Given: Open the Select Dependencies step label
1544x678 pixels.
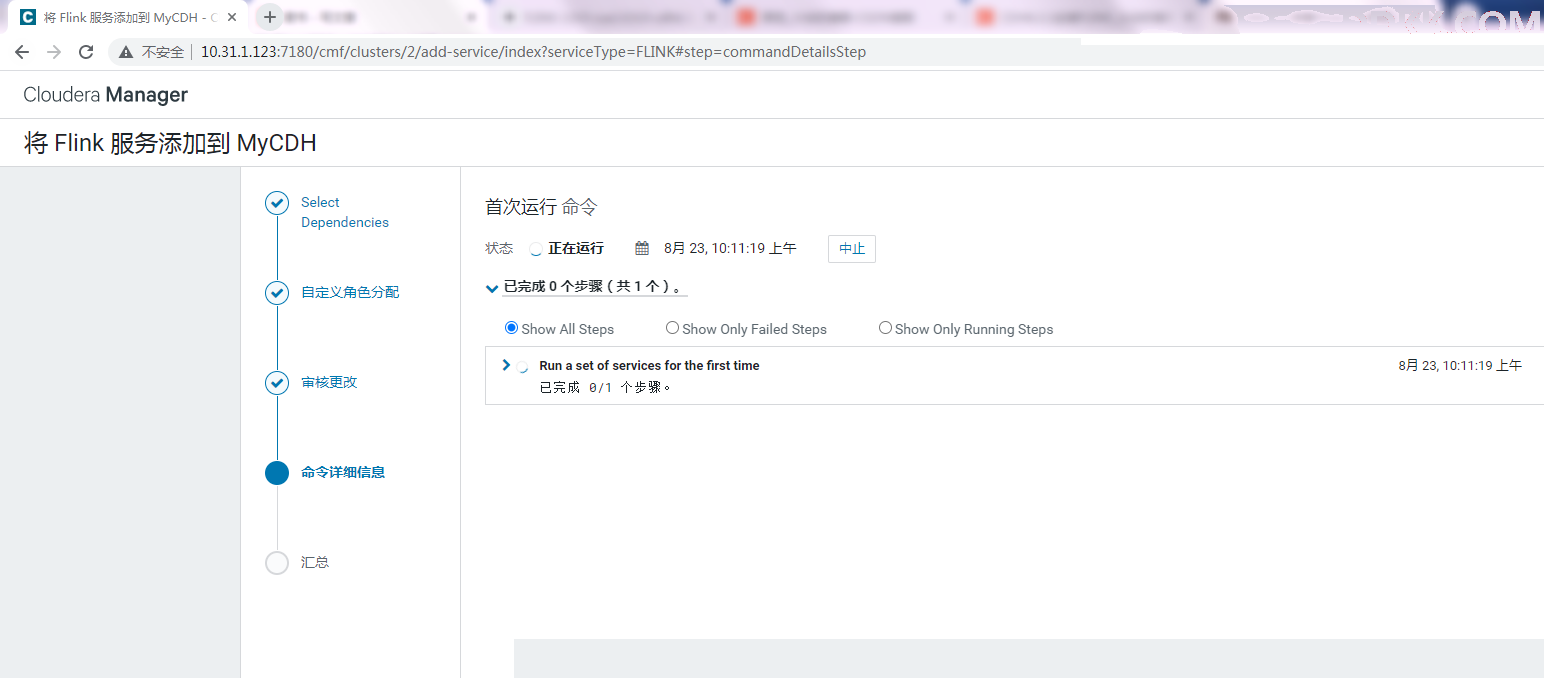Looking at the screenshot, I should point(345,212).
